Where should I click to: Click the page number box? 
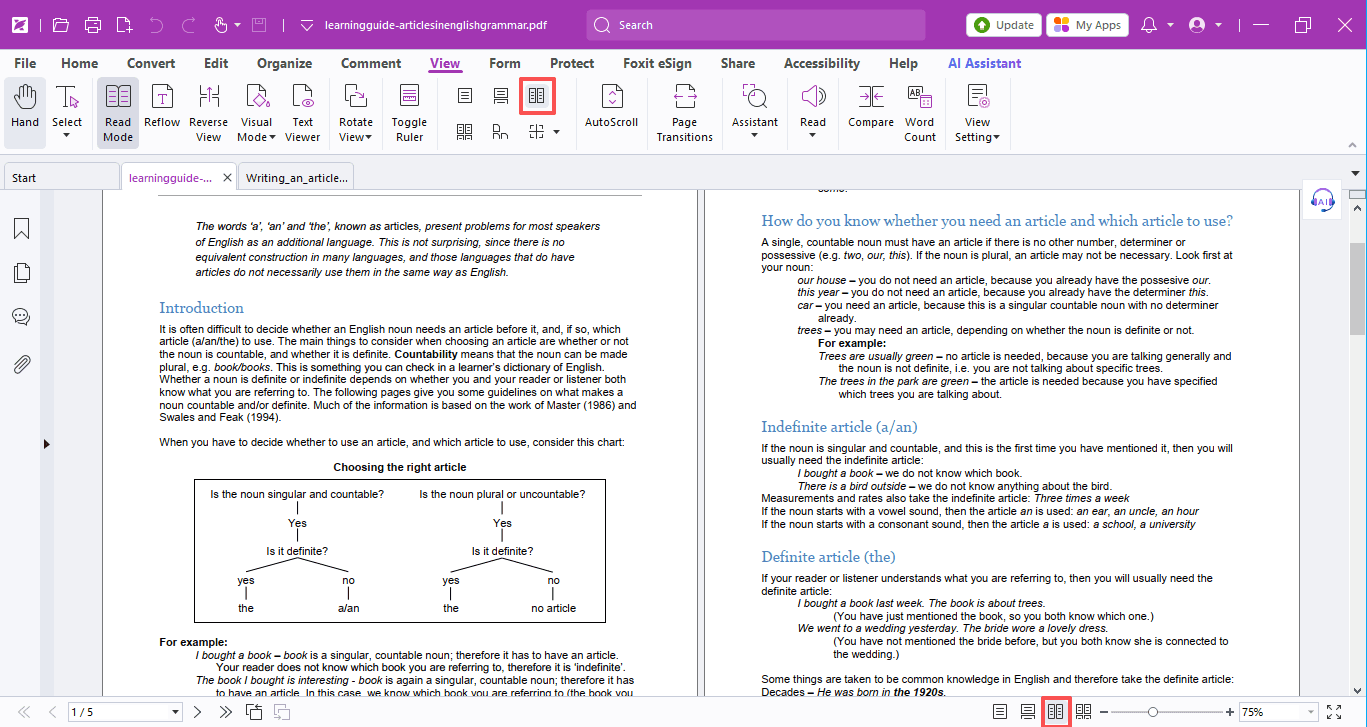(x=125, y=712)
